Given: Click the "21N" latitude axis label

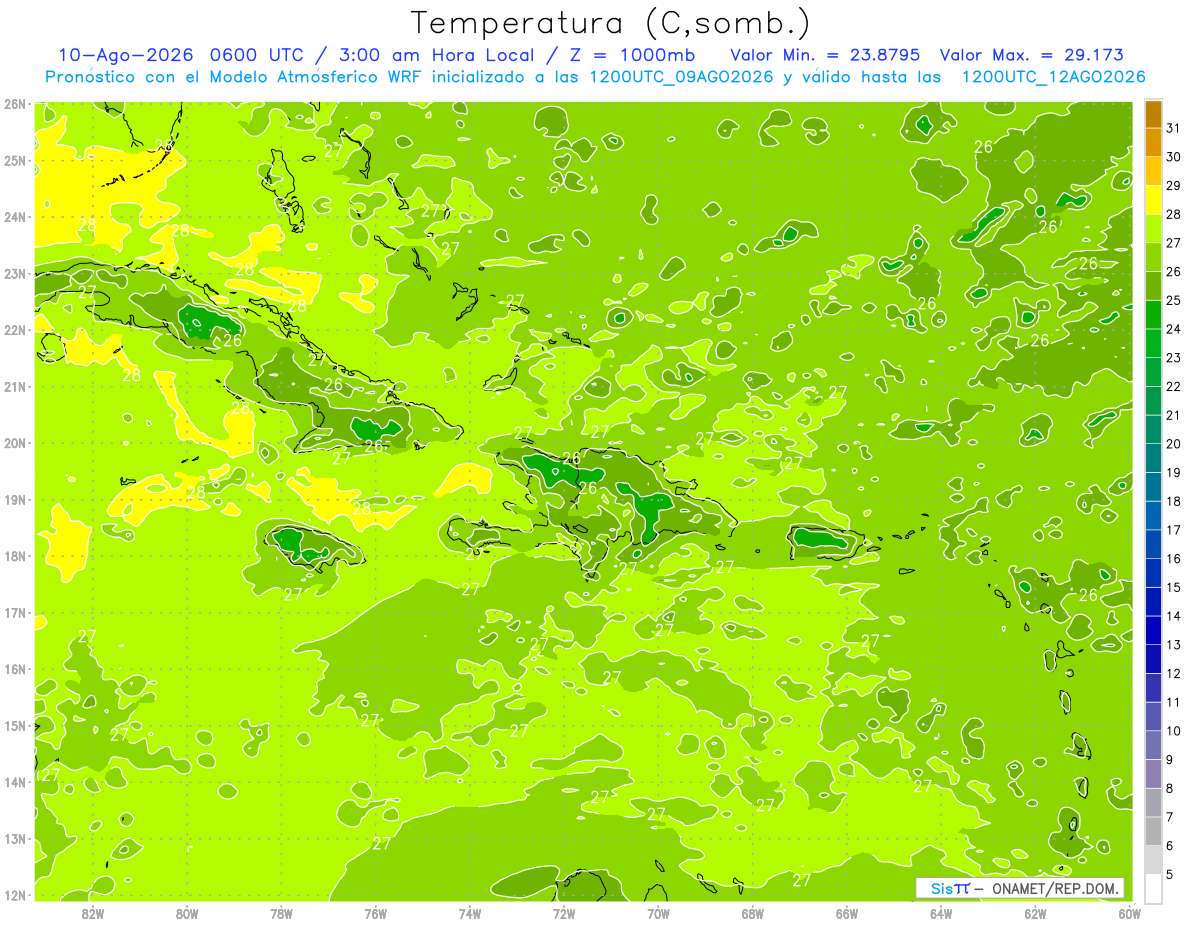Looking at the screenshot, I should click(x=15, y=387).
